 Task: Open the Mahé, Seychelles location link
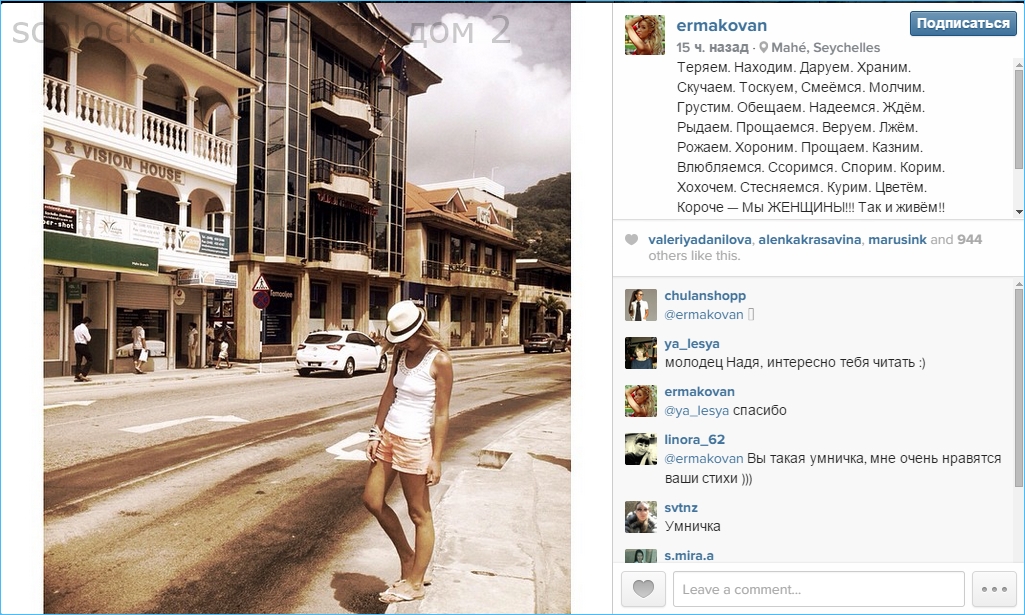[825, 48]
